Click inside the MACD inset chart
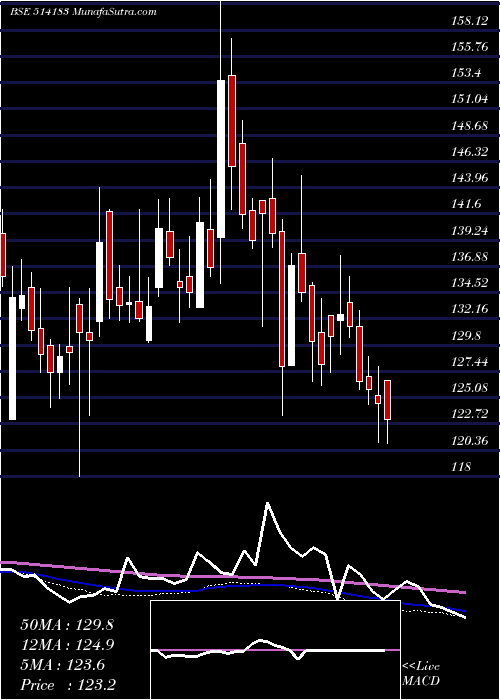500x700 pixels. coord(275,650)
